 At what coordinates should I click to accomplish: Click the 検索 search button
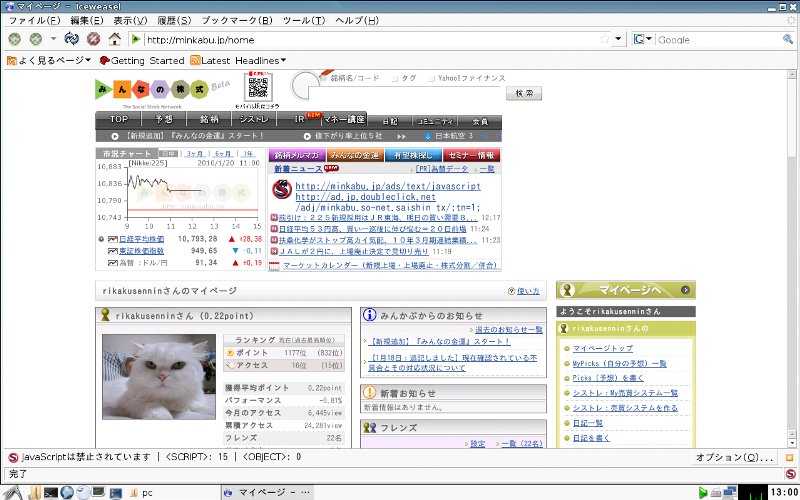[x=524, y=93]
